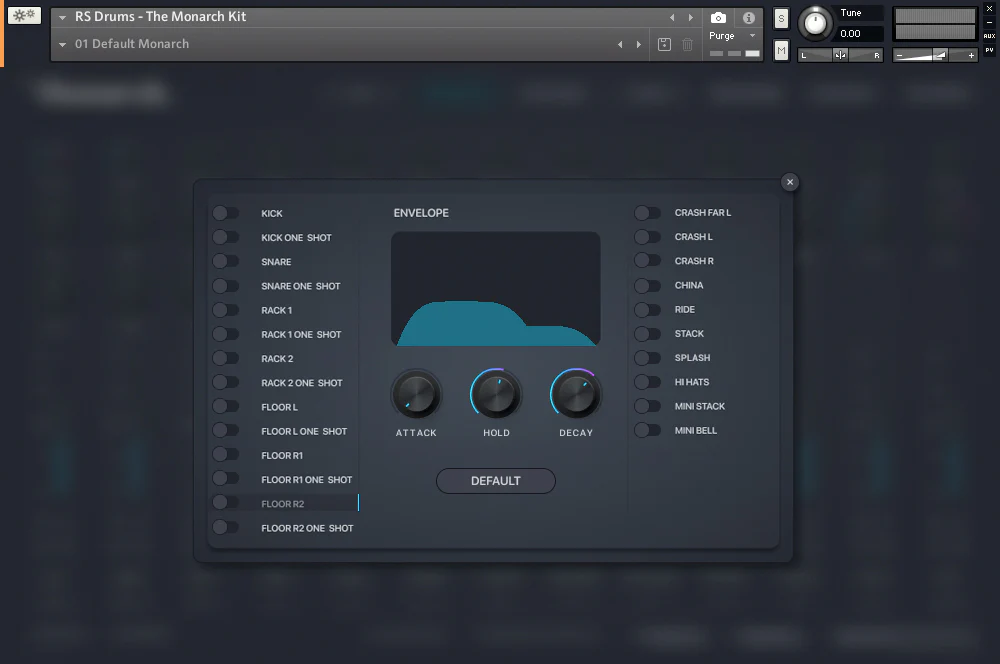Enable the CRASH FAR L switch

(647, 213)
